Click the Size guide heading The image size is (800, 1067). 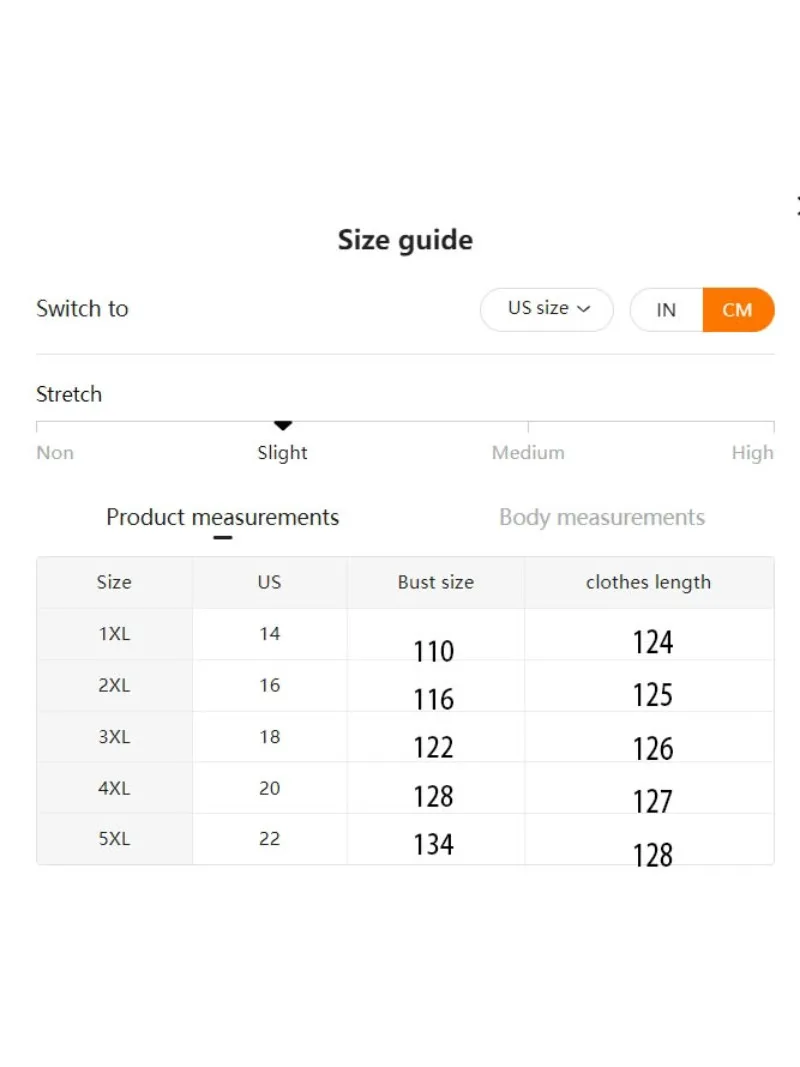[405, 240]
